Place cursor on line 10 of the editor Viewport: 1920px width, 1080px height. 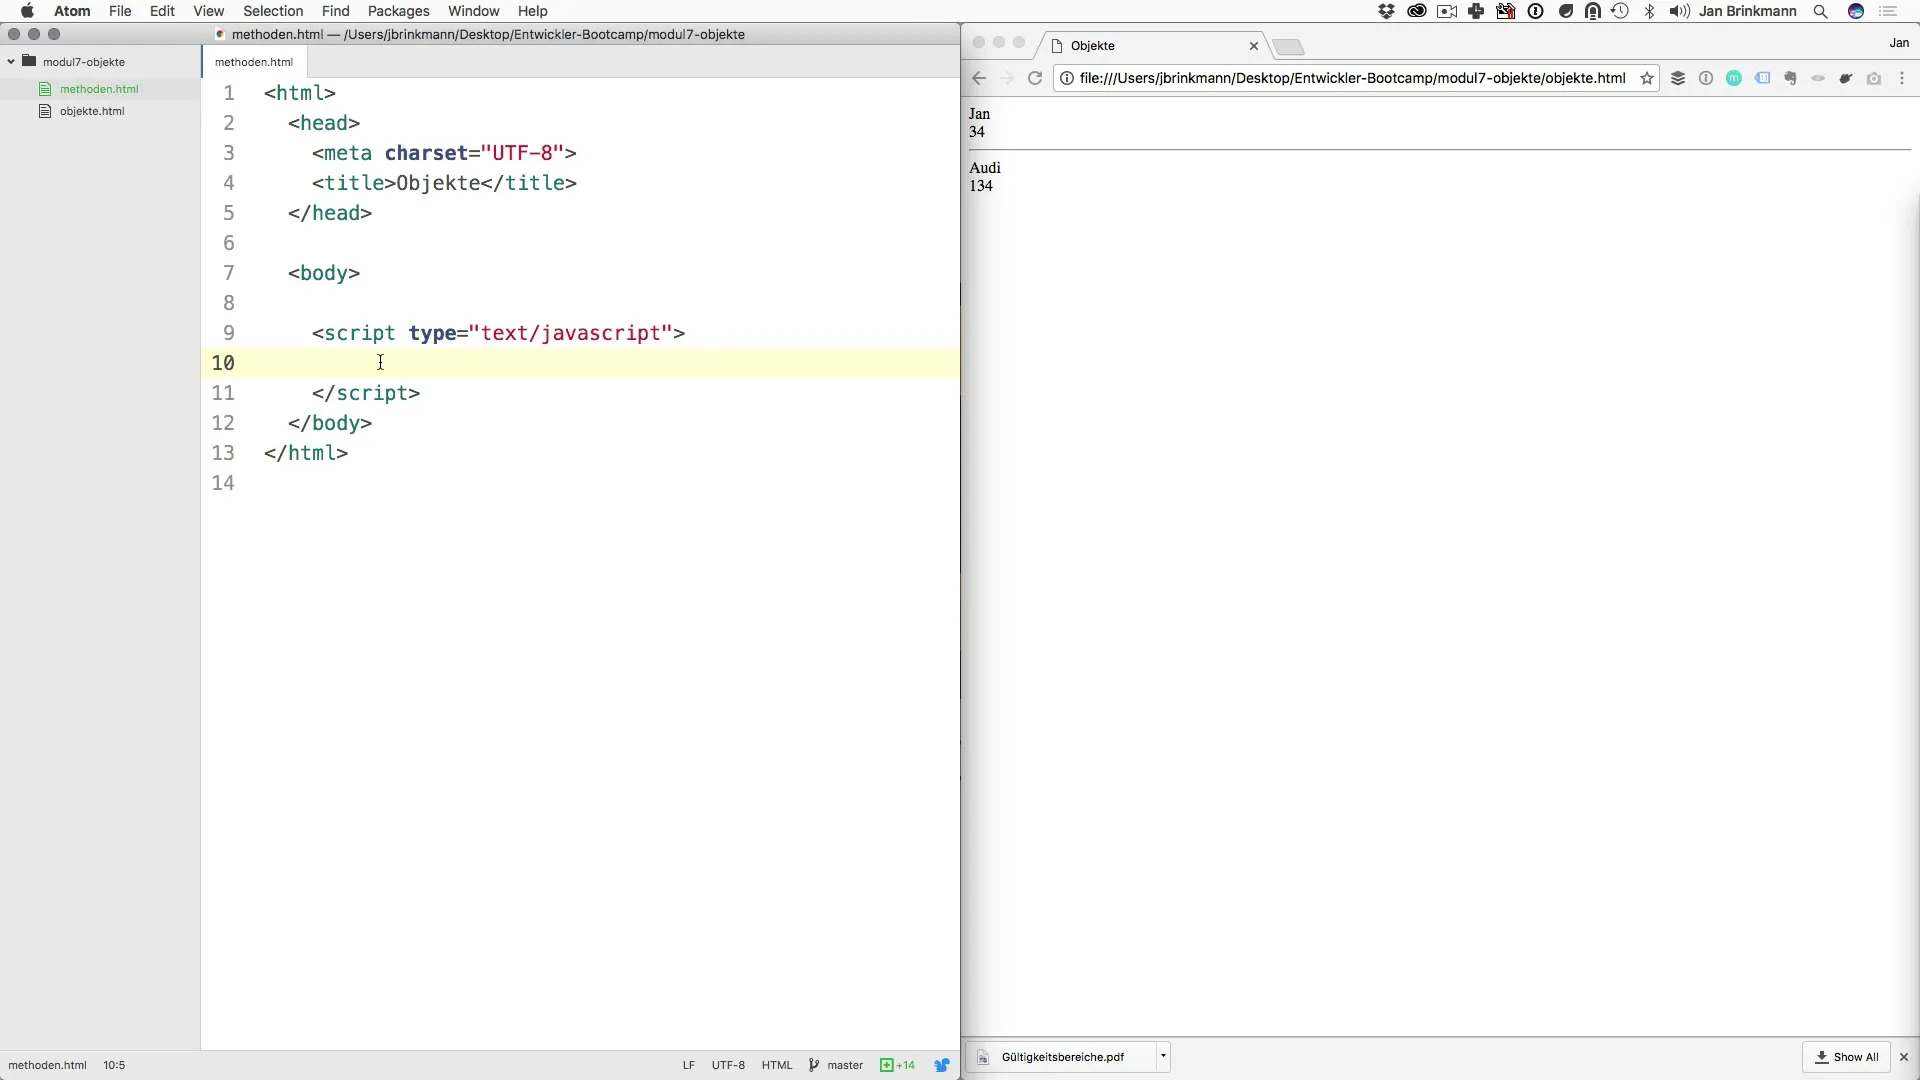coord(580,363)
